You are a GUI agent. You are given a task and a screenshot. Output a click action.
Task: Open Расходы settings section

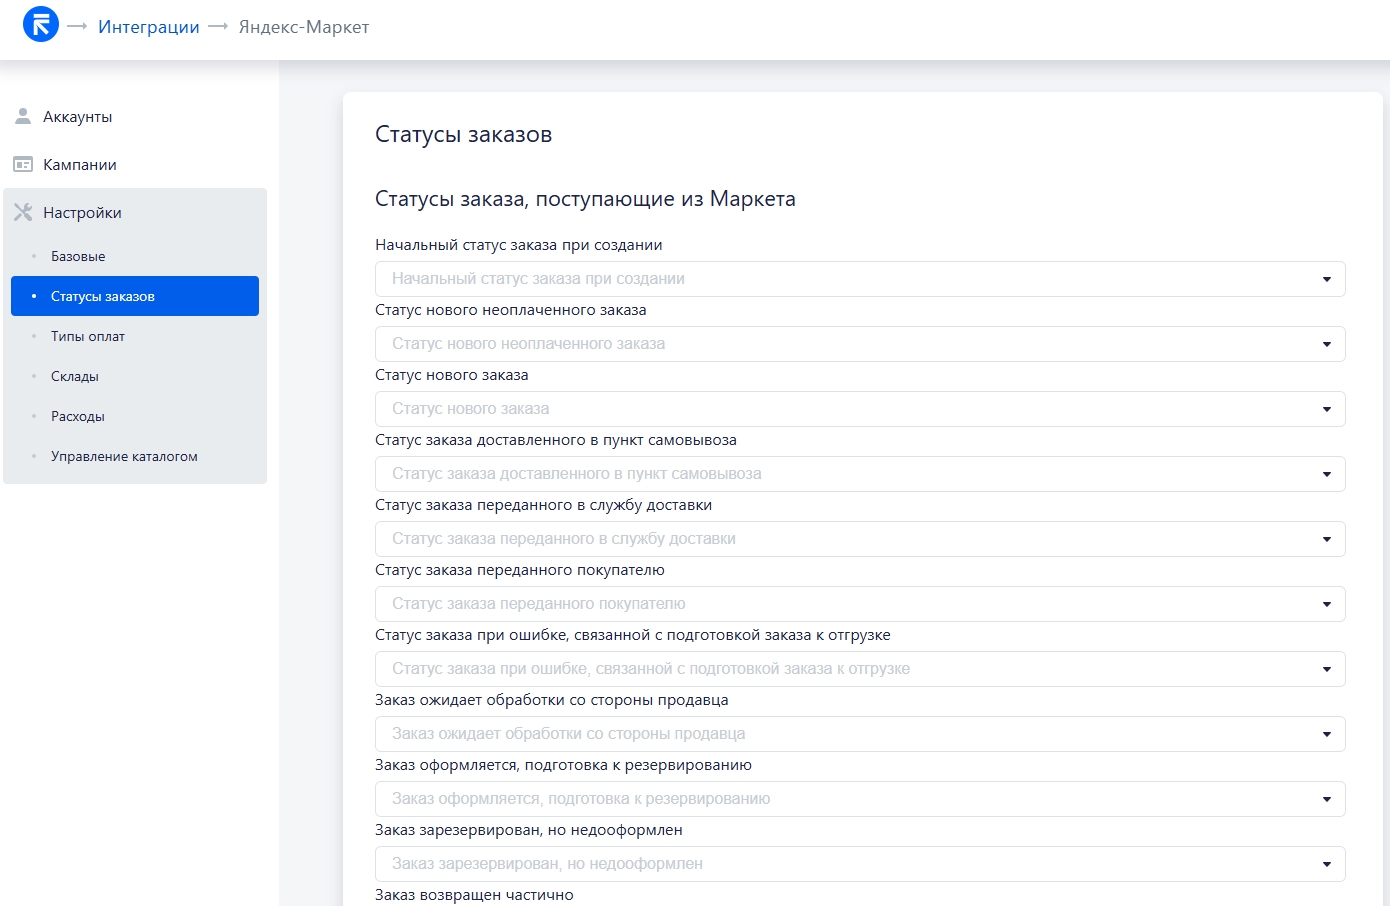pos(78,417)
